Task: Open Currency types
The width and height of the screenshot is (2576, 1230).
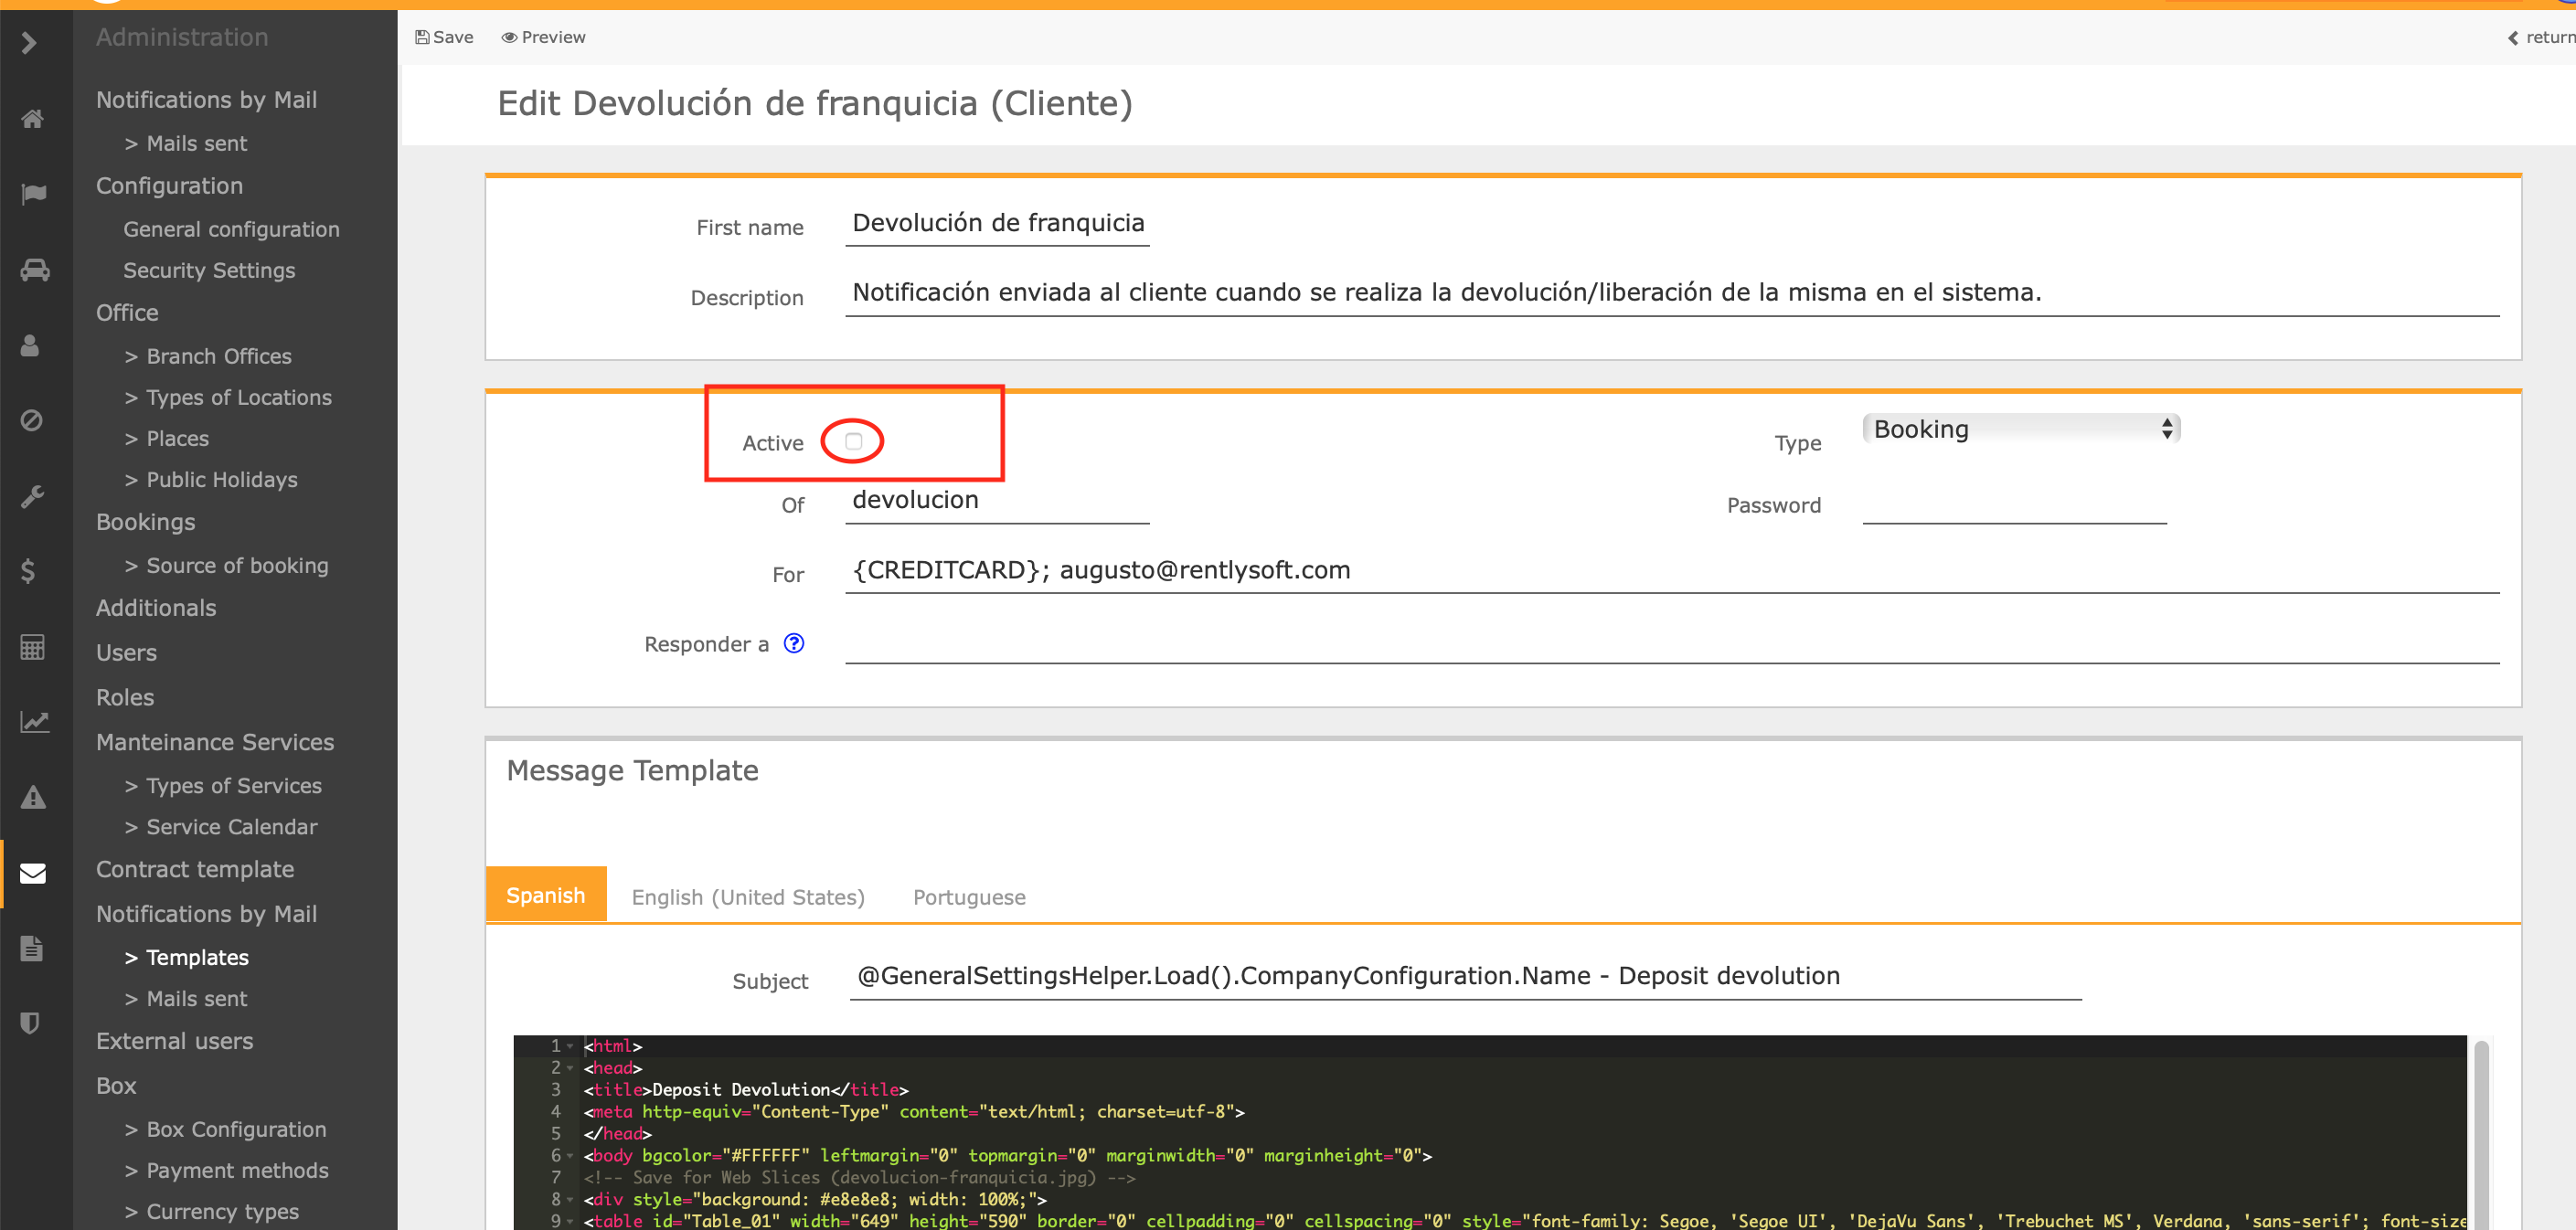Action: (x=222, y=1211)
